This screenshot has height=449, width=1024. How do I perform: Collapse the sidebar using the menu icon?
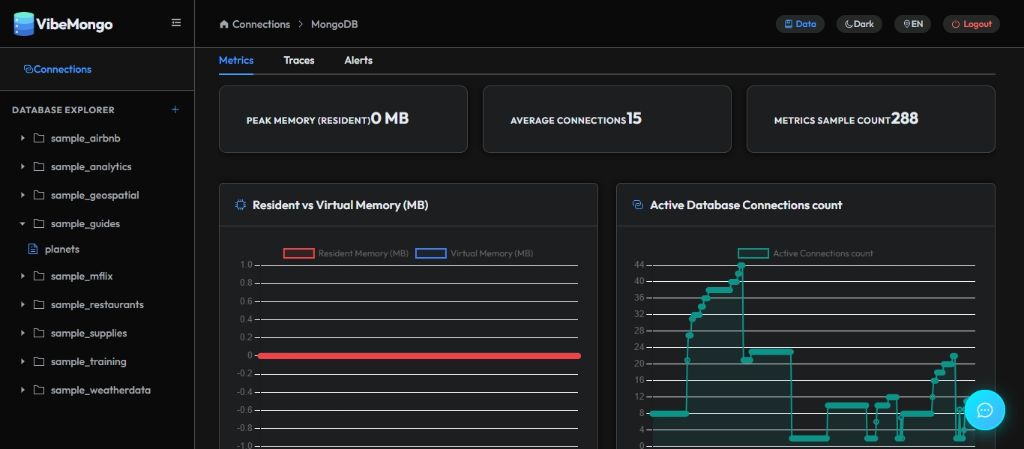click(176, 23)
